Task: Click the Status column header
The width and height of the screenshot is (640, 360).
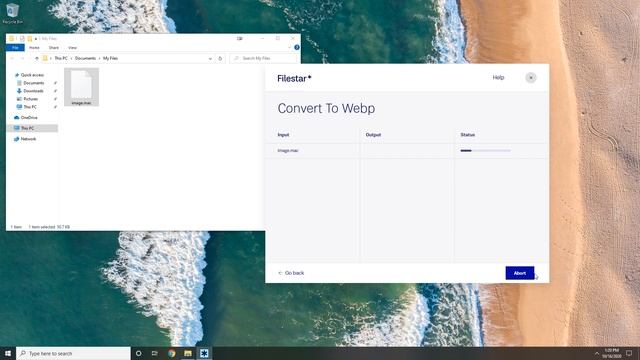Action: (467, 135)
